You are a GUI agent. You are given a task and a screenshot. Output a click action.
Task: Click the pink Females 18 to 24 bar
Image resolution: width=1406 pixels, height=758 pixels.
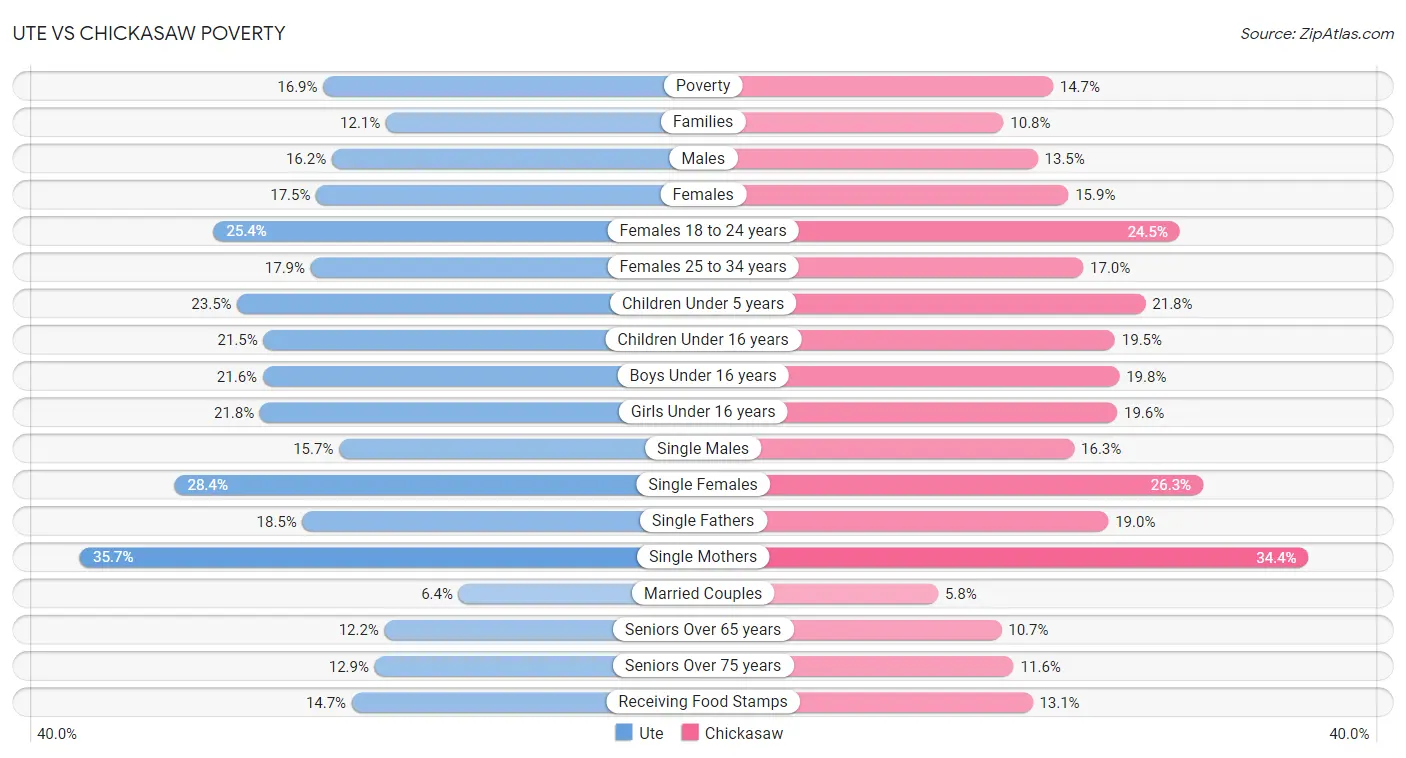point(942,231)
